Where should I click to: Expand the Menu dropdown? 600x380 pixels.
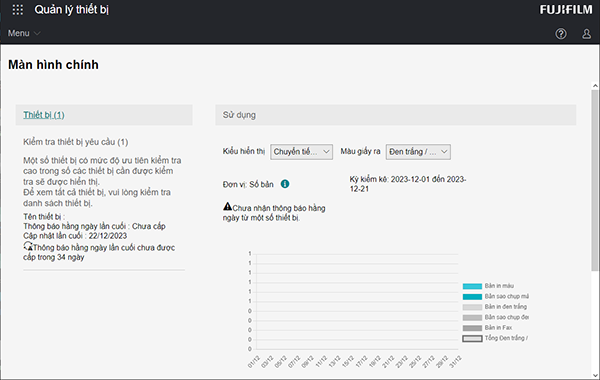pos(24,33)
